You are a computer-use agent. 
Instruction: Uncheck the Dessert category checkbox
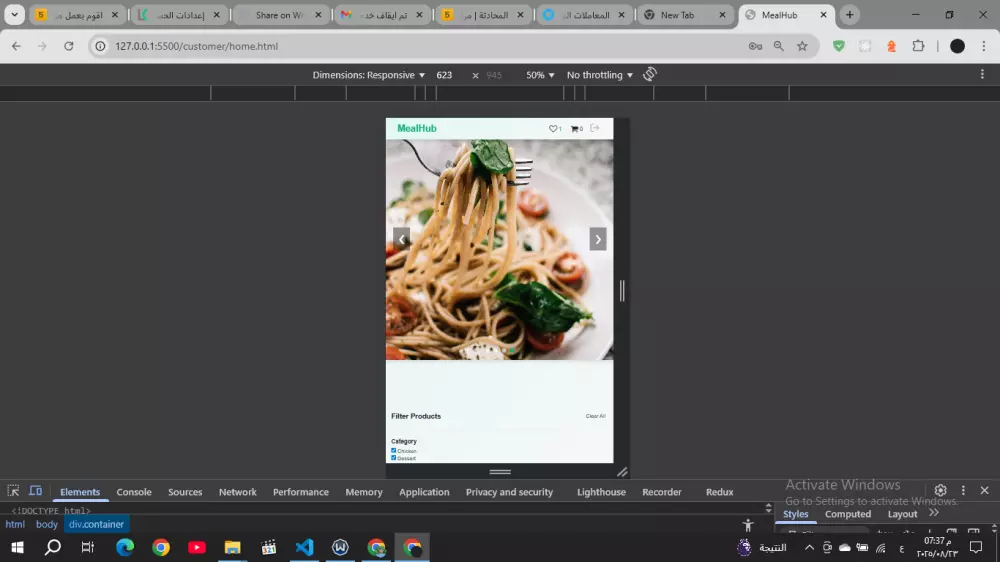(393, 457)
